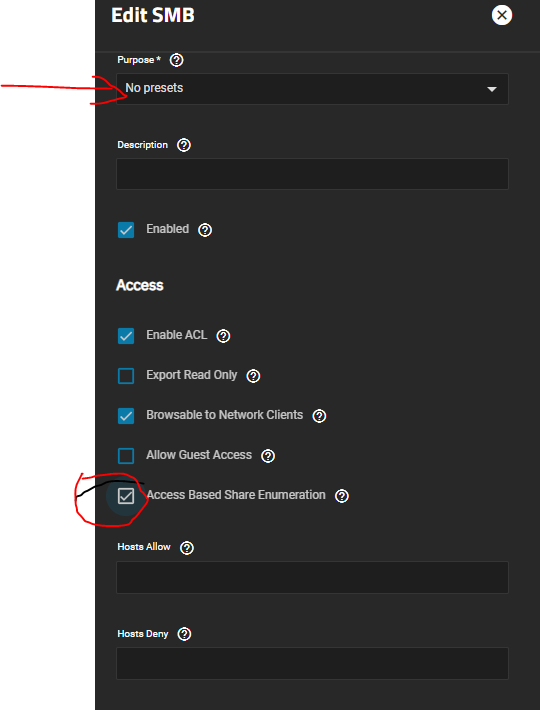Disable the Enable ACL checkbox
Viewport: 540px width, 710px height.
tap(126, 336)
